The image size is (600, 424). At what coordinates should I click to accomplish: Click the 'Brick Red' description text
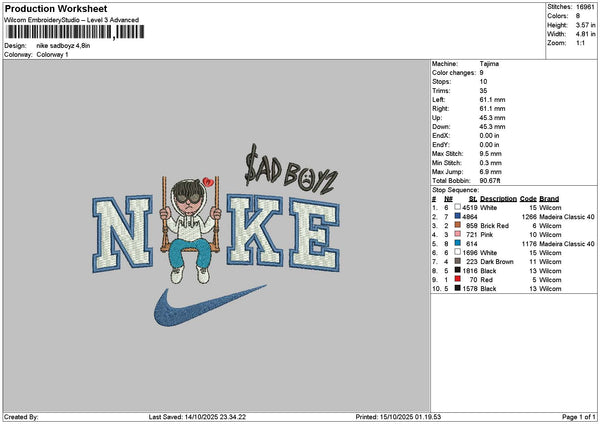click(x=494, y=226)
